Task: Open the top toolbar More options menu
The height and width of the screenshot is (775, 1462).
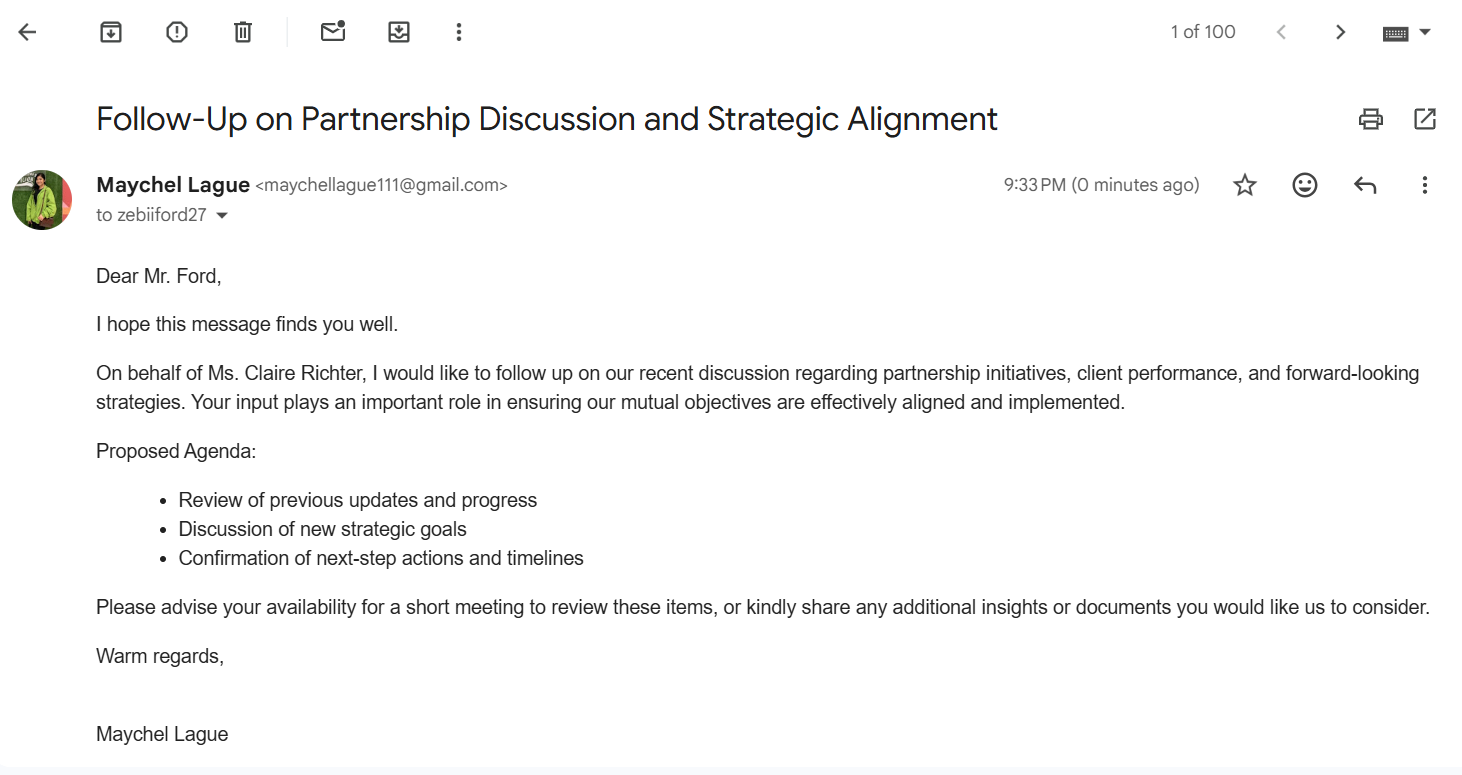Action: click(x=459, y=32)
